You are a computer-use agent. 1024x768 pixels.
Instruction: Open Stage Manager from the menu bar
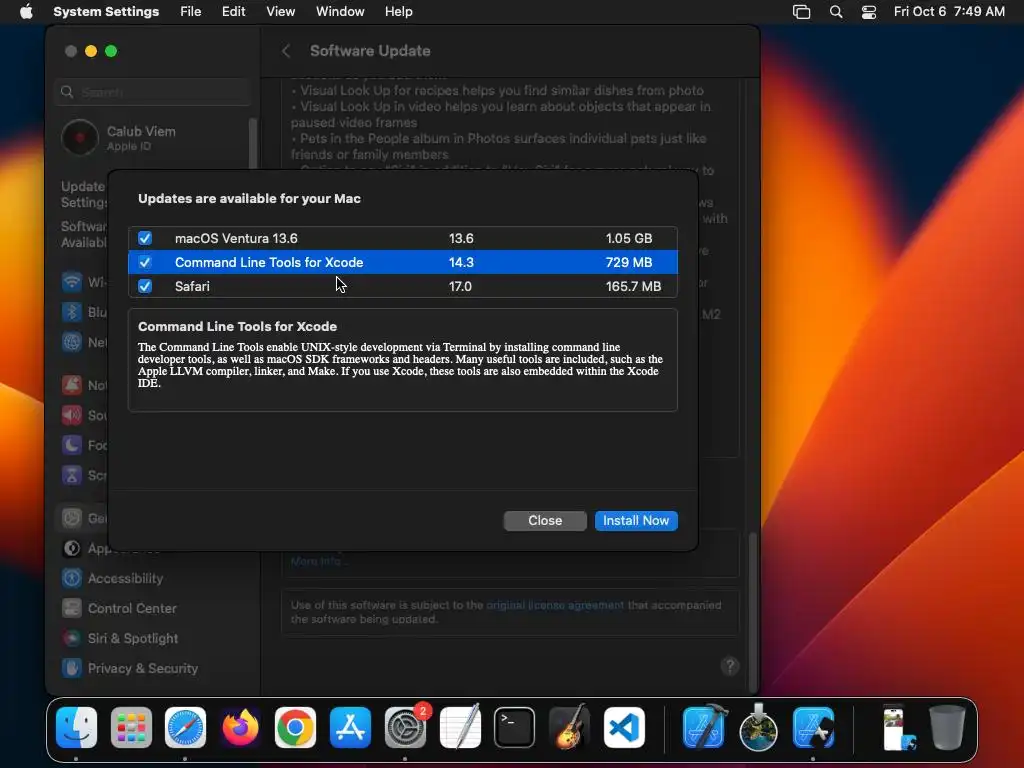tap(801, 12)
